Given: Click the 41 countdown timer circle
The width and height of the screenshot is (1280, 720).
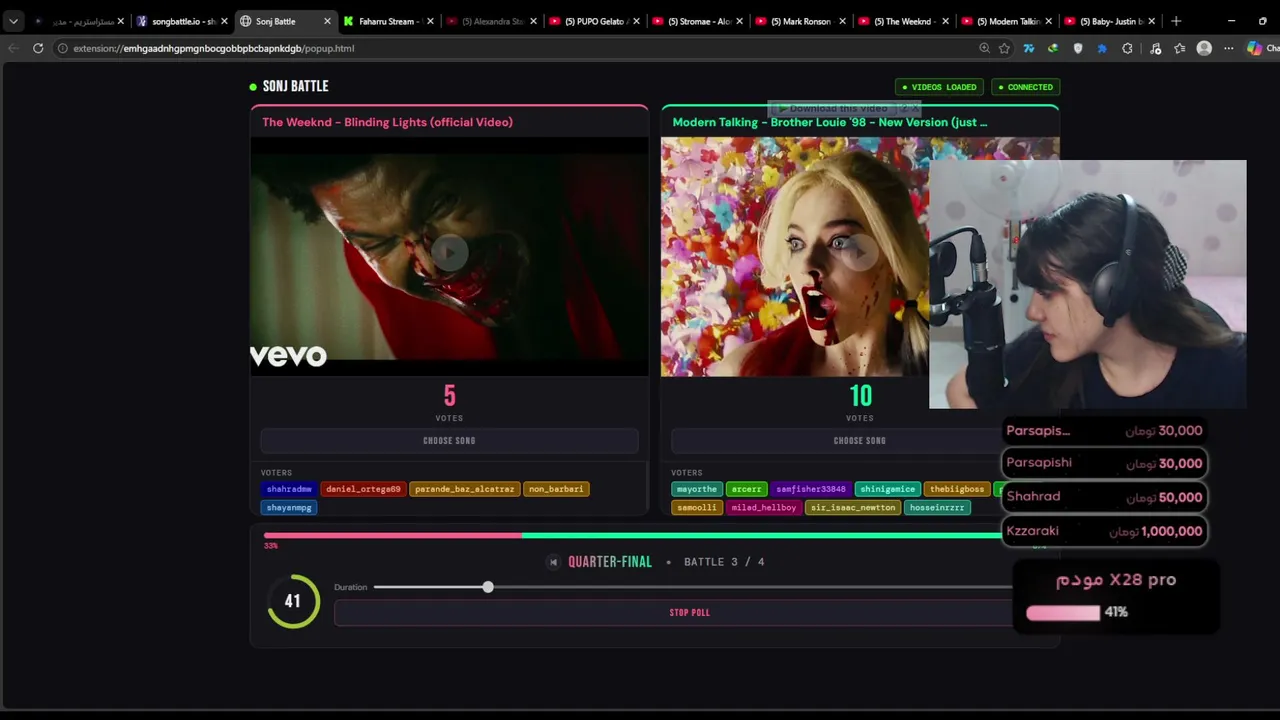Looking at the screenshot, I should (293, 601).
